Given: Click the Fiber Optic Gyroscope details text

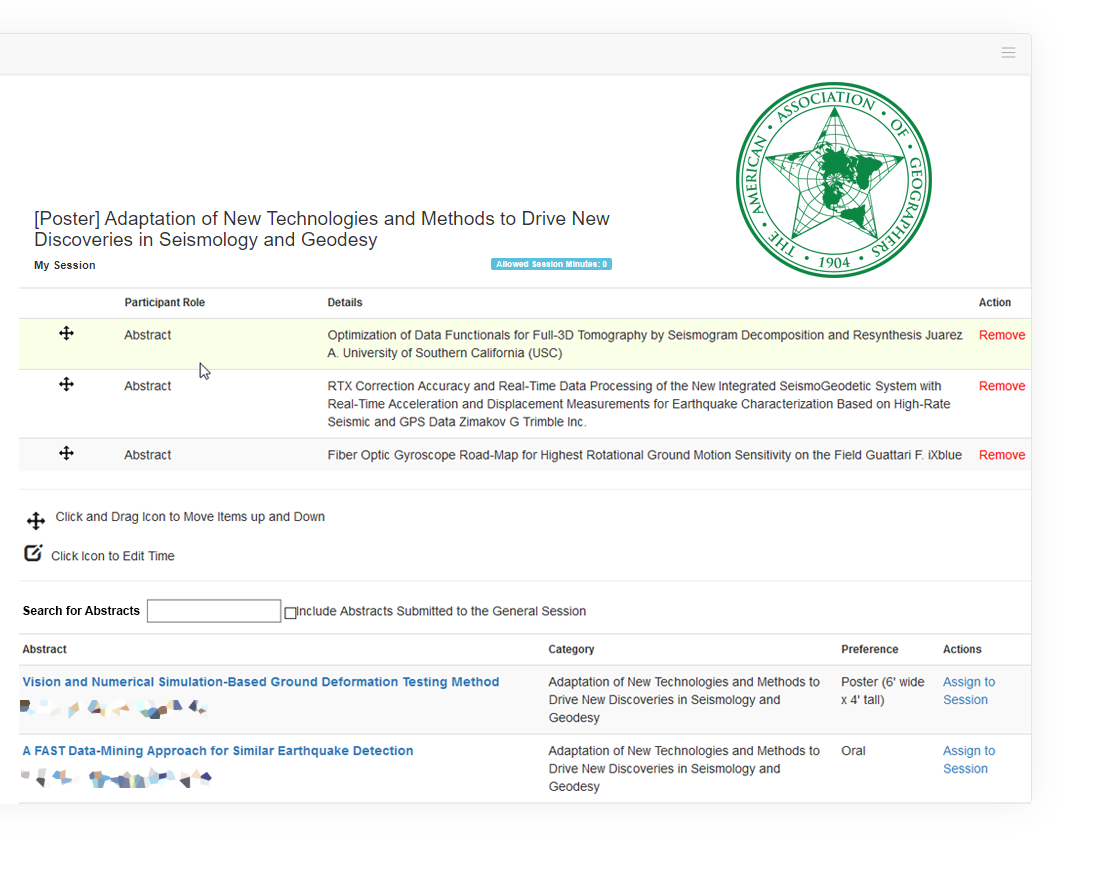Looking at the screenshot, I should [644, 455].
